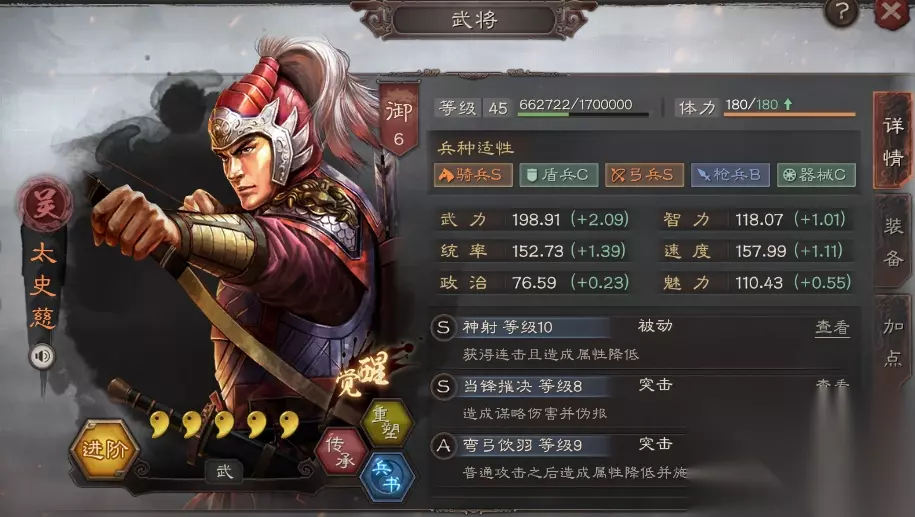Expand the 弯弓饮羽 skill row

(x=641, y=459)
